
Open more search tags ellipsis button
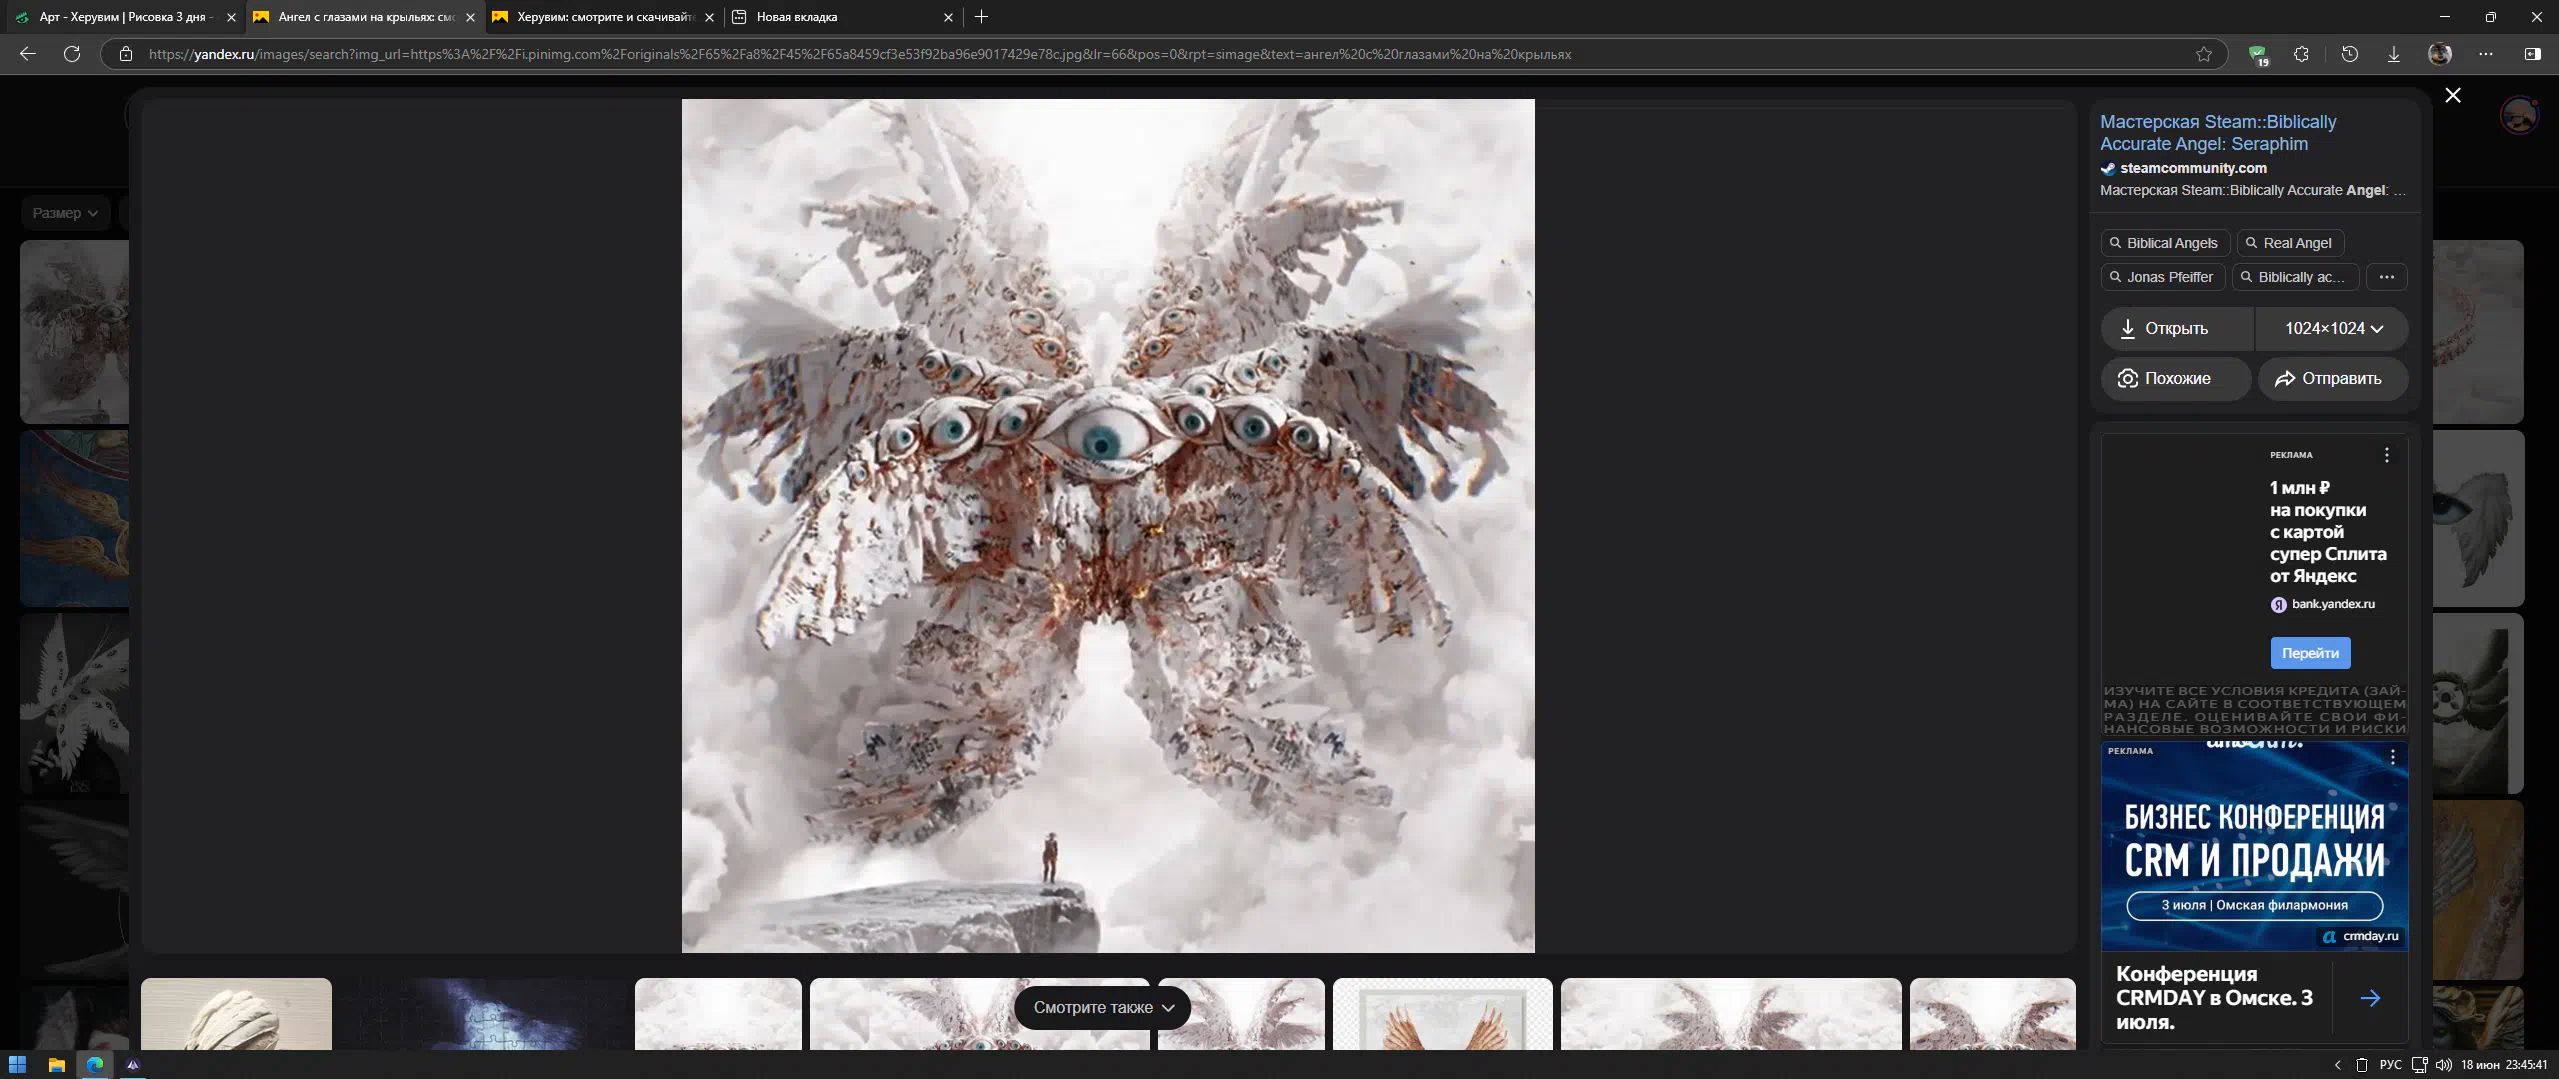[x=2387, y=277]
